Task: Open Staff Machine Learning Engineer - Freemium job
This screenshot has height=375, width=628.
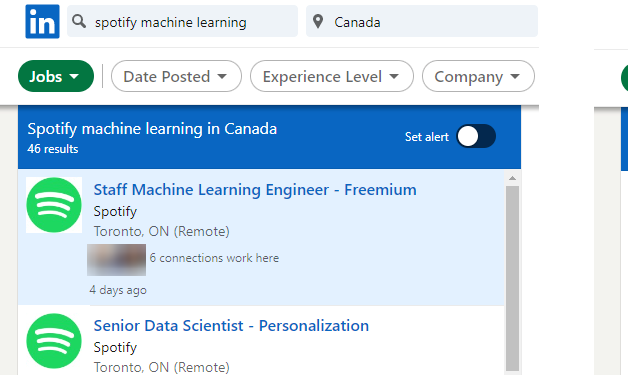Action: (255, 190)
